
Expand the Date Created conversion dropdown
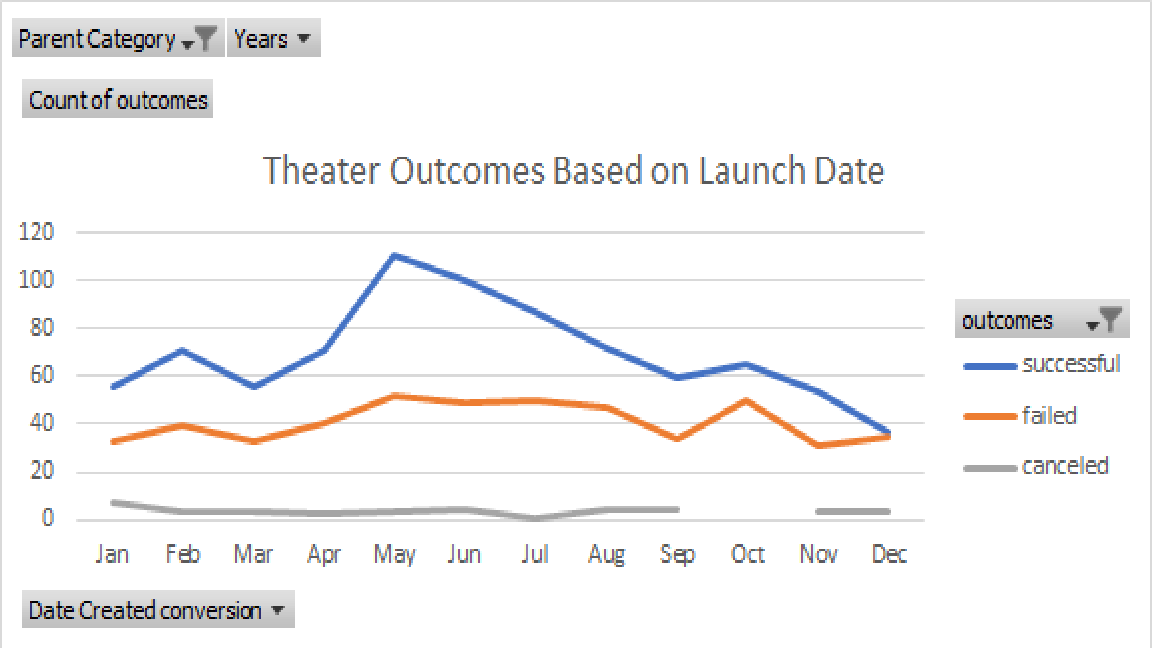(280, 610)
